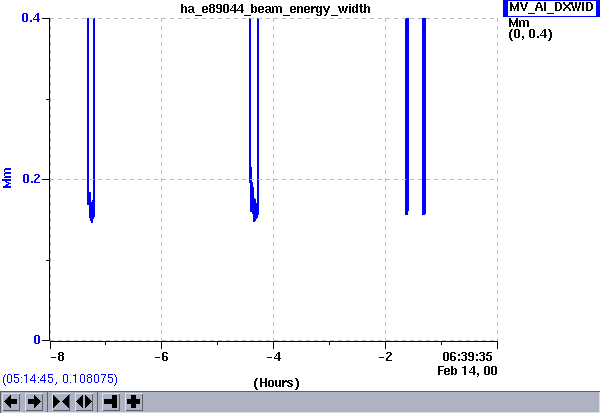
Task: Click the 0.2 tick on y-axis
Action: point(32,179)
